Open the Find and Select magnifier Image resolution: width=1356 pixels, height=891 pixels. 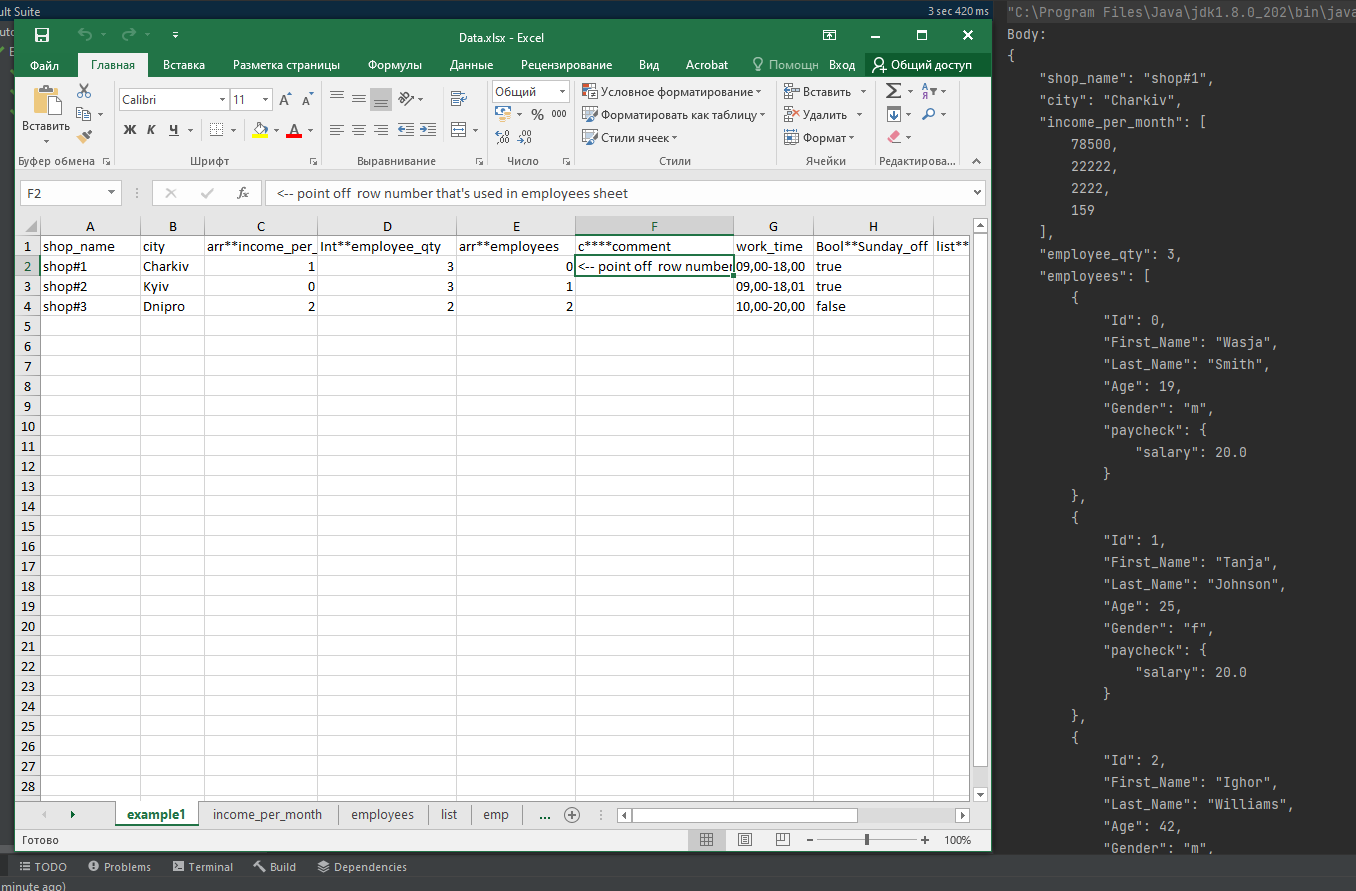929,114
